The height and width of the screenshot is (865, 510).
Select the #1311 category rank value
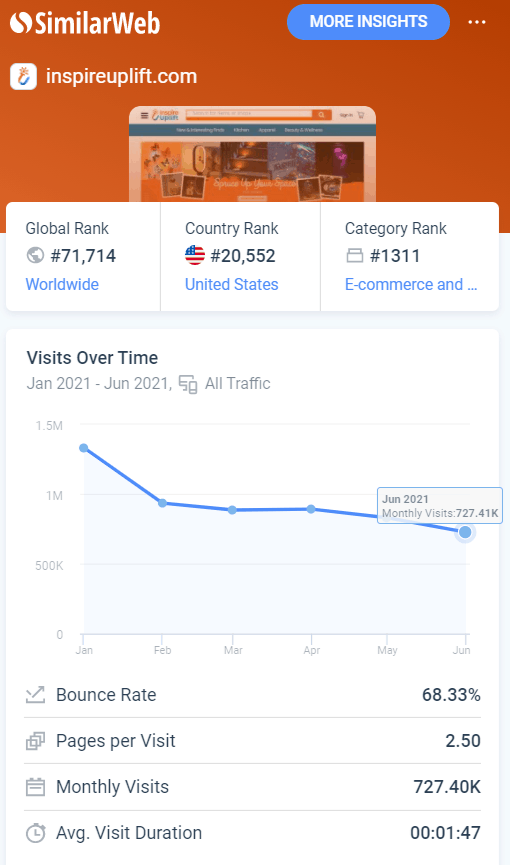[x=395, y=255]
